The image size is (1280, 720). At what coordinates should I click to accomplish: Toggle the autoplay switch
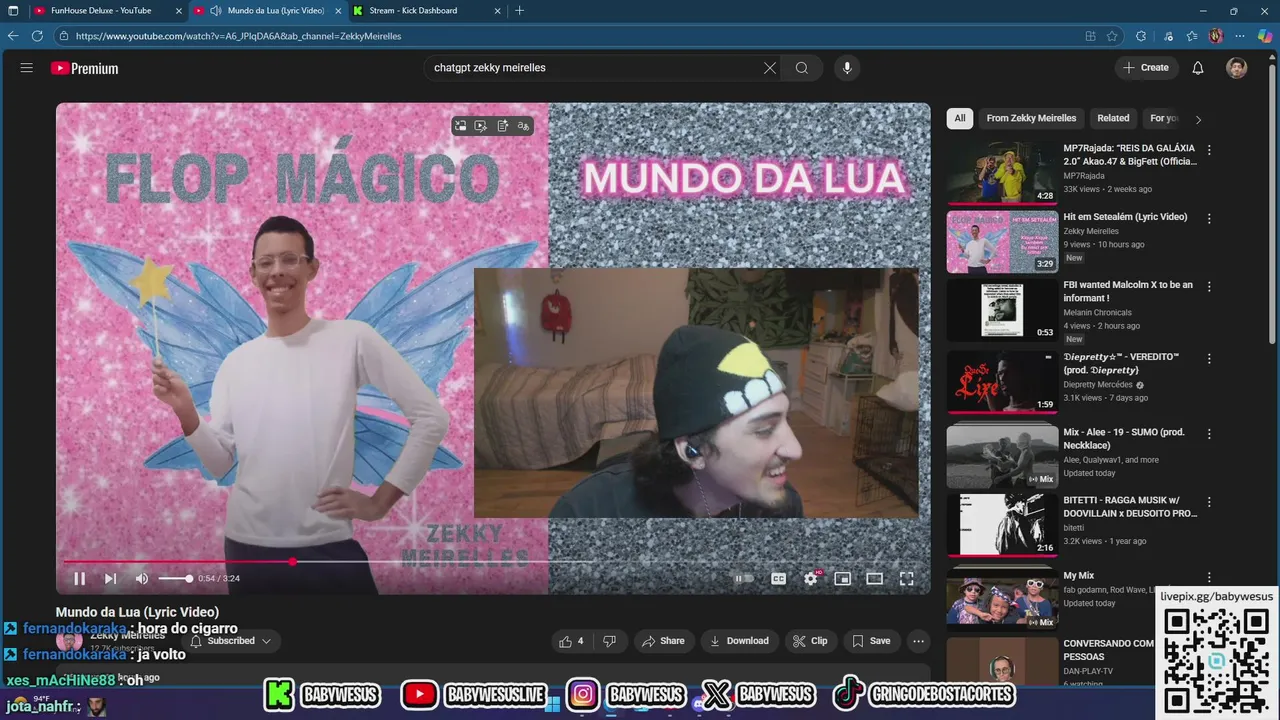[744, 578]
